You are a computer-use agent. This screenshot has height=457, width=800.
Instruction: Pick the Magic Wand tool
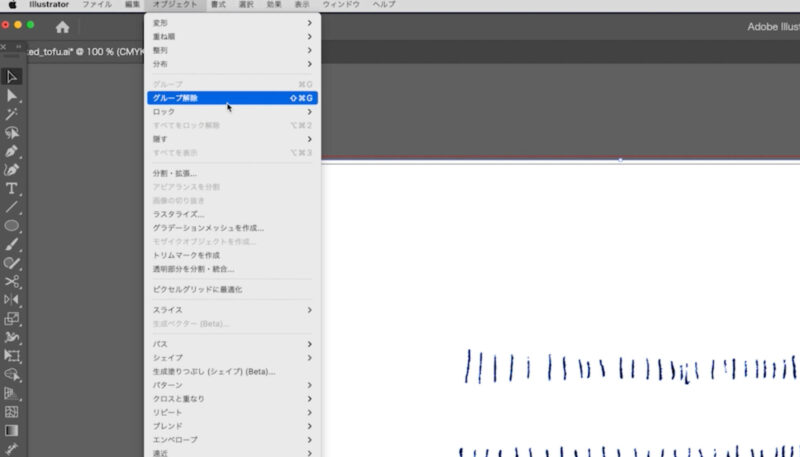tap(12, 114)
